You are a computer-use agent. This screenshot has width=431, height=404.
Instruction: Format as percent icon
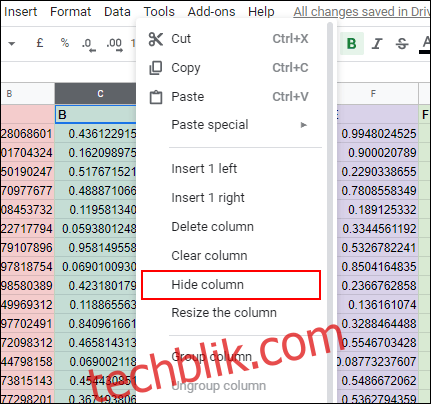(x=65, y=43)
